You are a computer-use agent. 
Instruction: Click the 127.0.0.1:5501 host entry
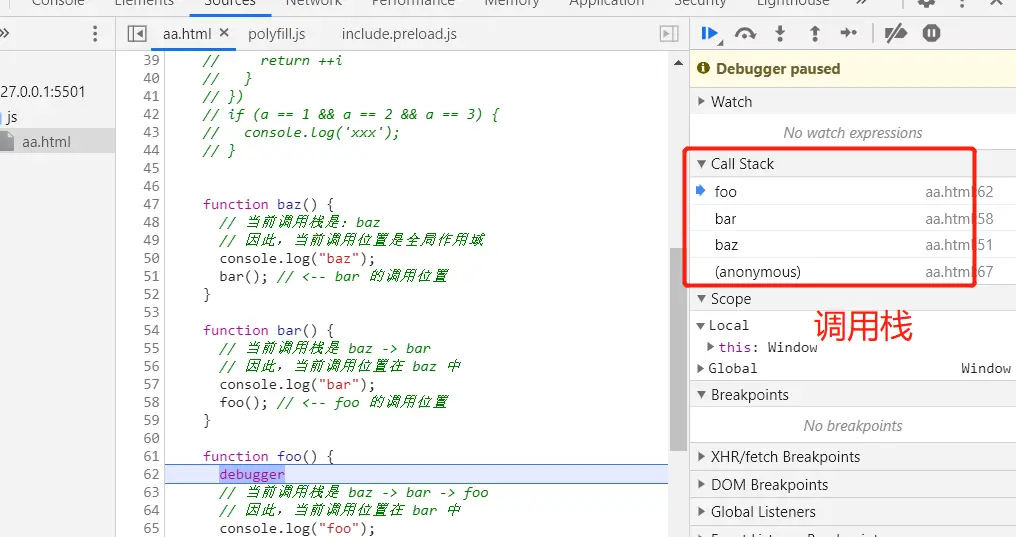point(43,92)
